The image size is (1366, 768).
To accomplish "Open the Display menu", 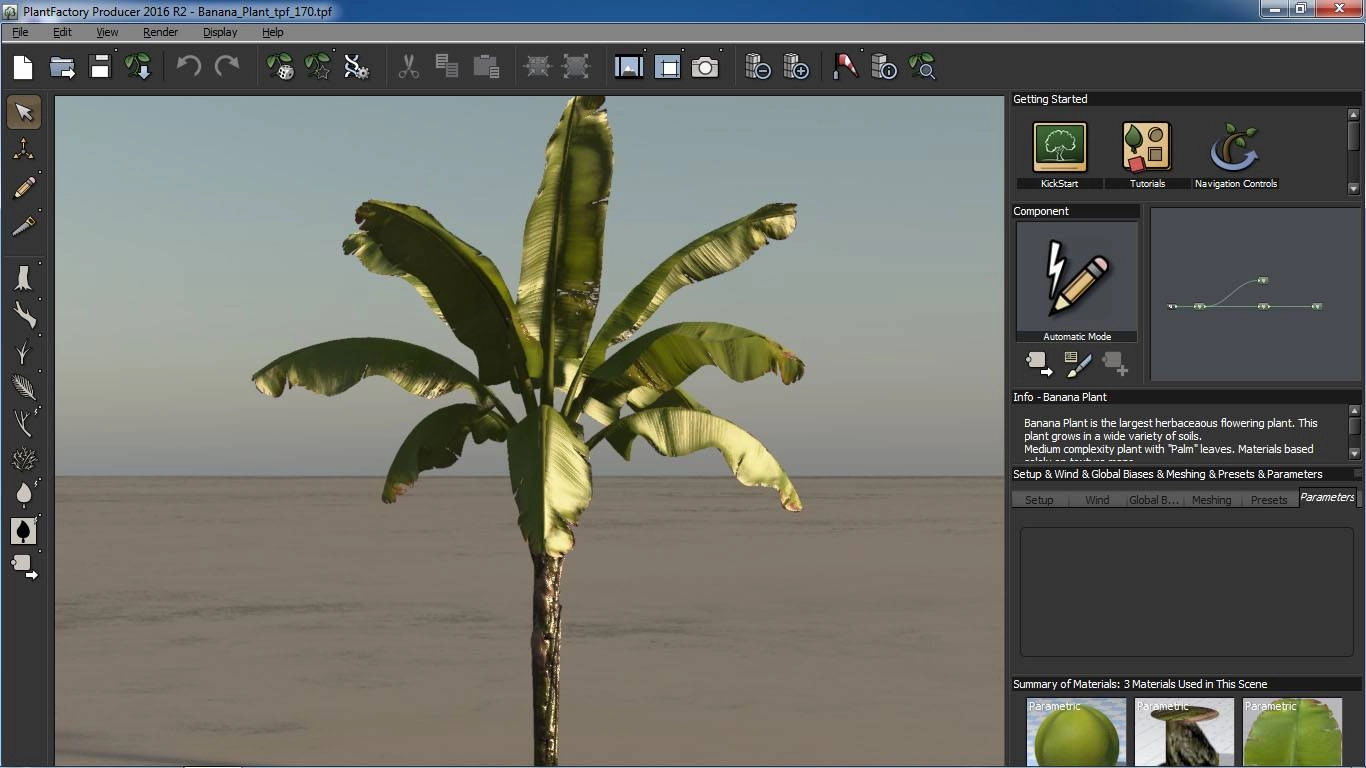I will [220, 32].
